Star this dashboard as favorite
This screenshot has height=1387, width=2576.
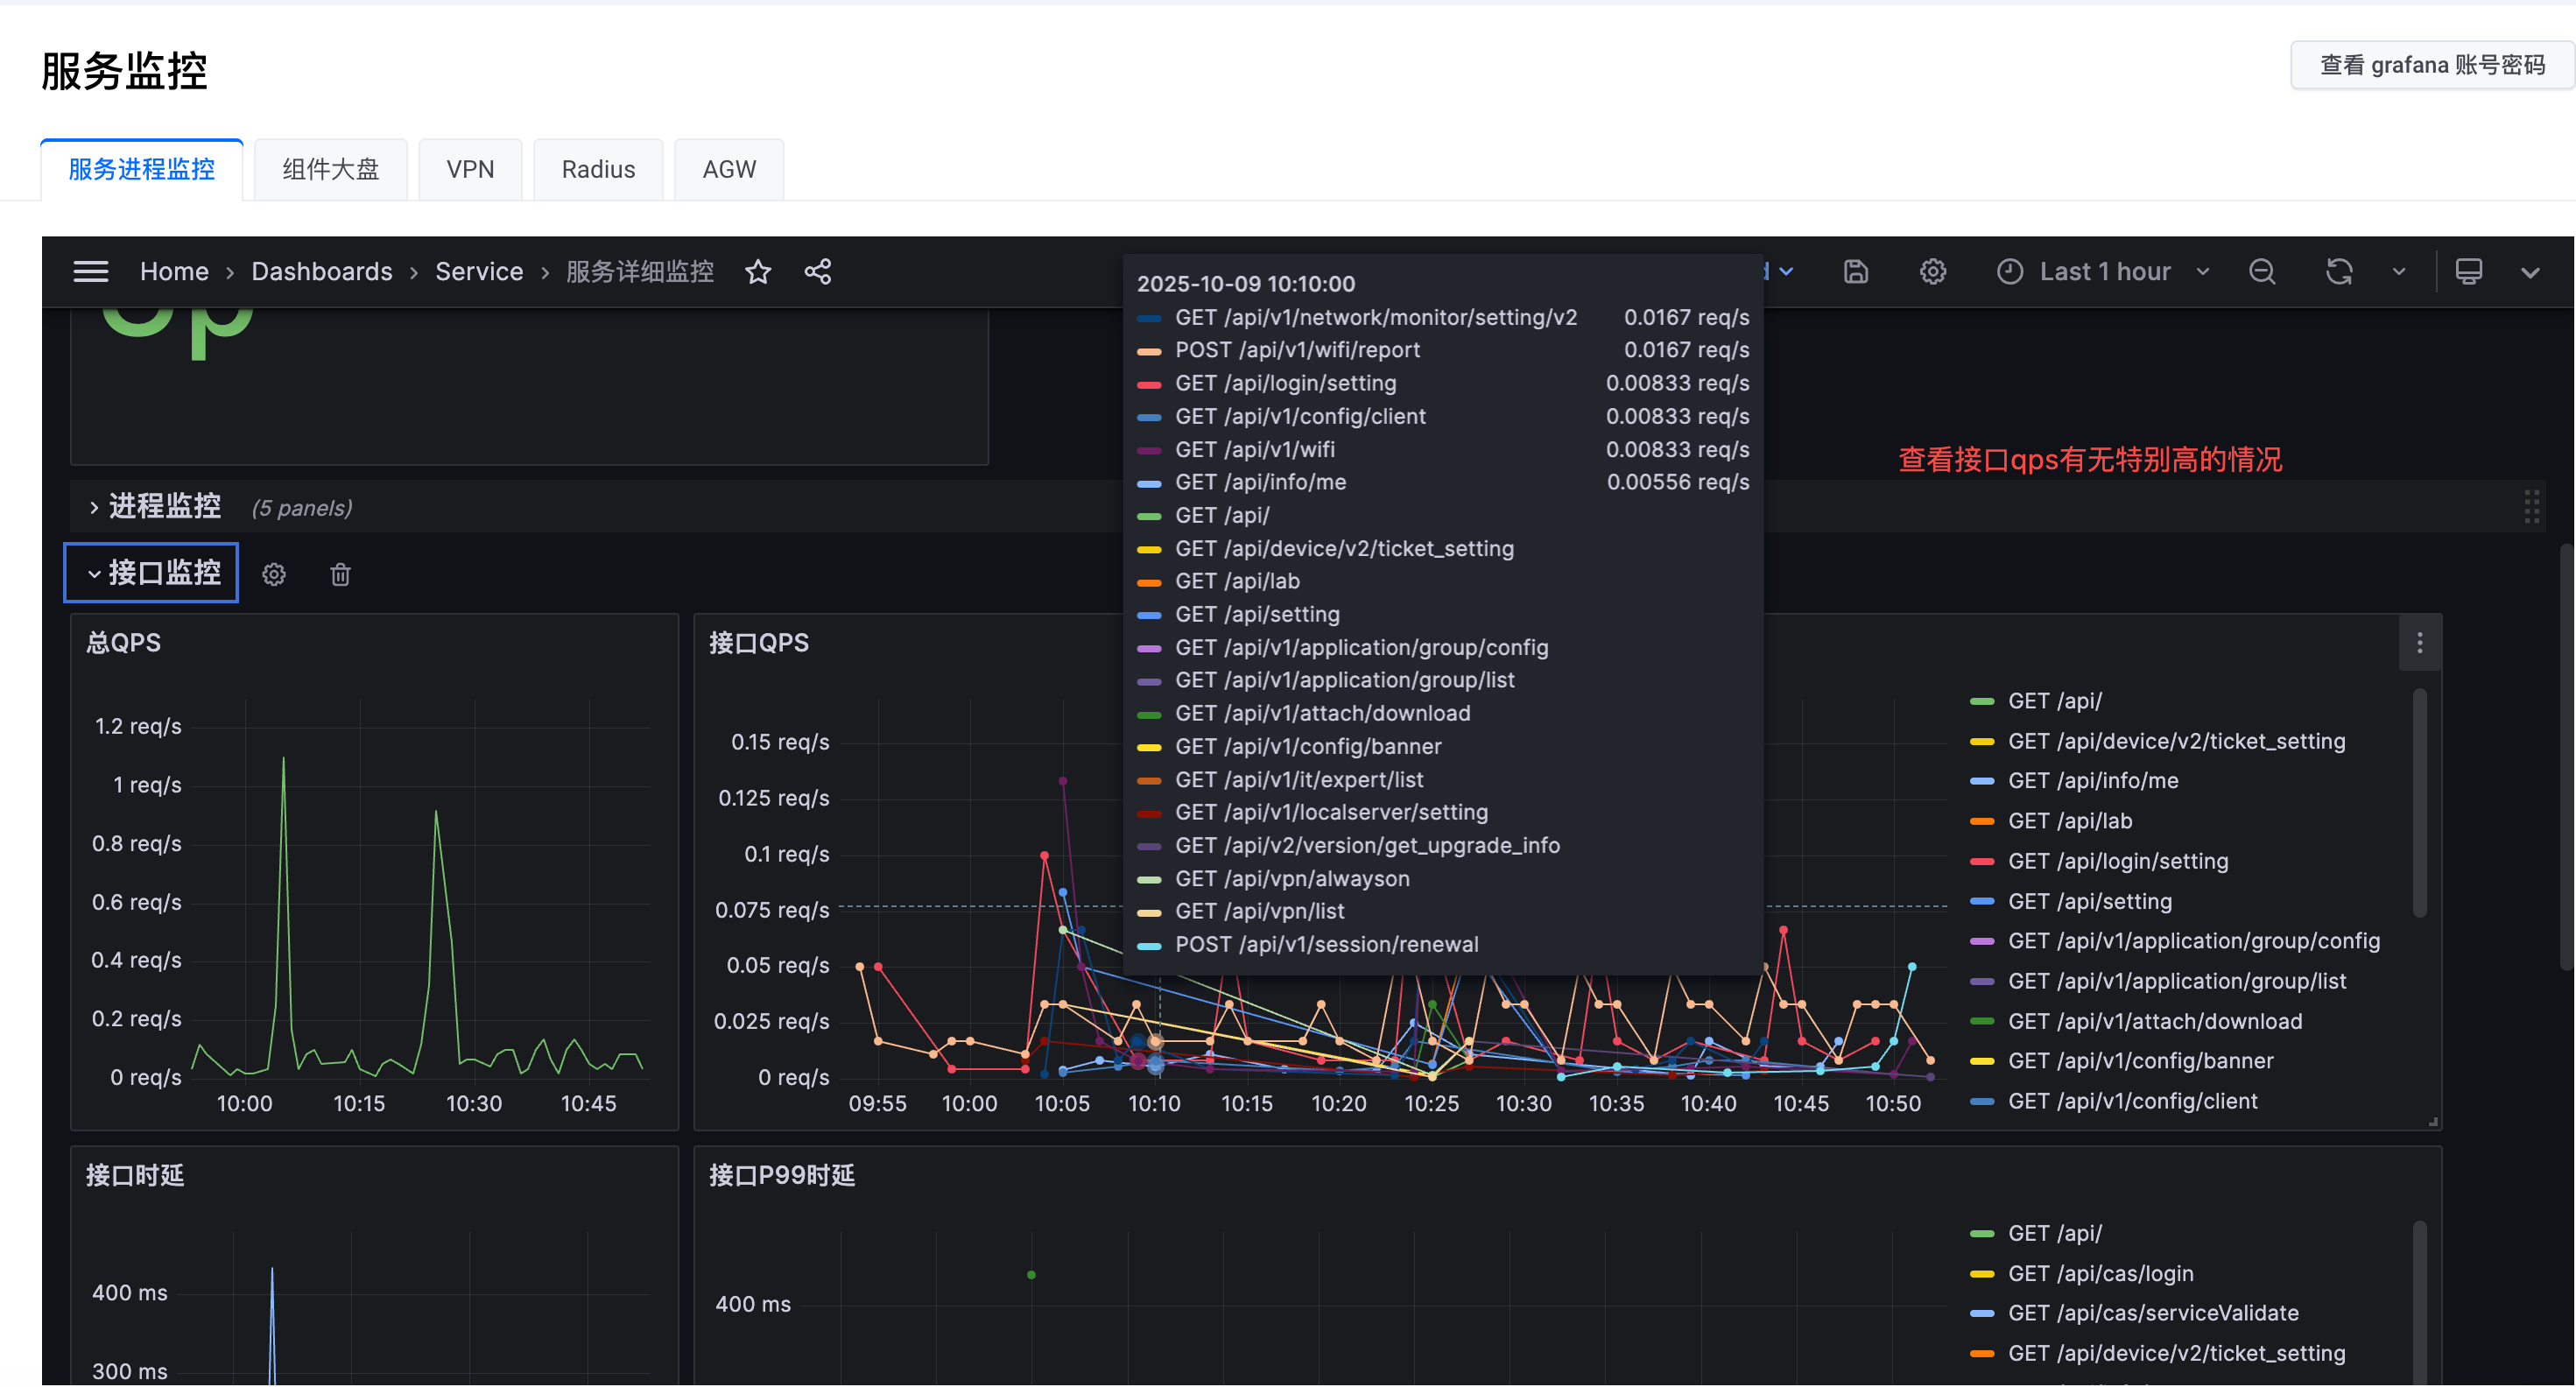point(758,271)
